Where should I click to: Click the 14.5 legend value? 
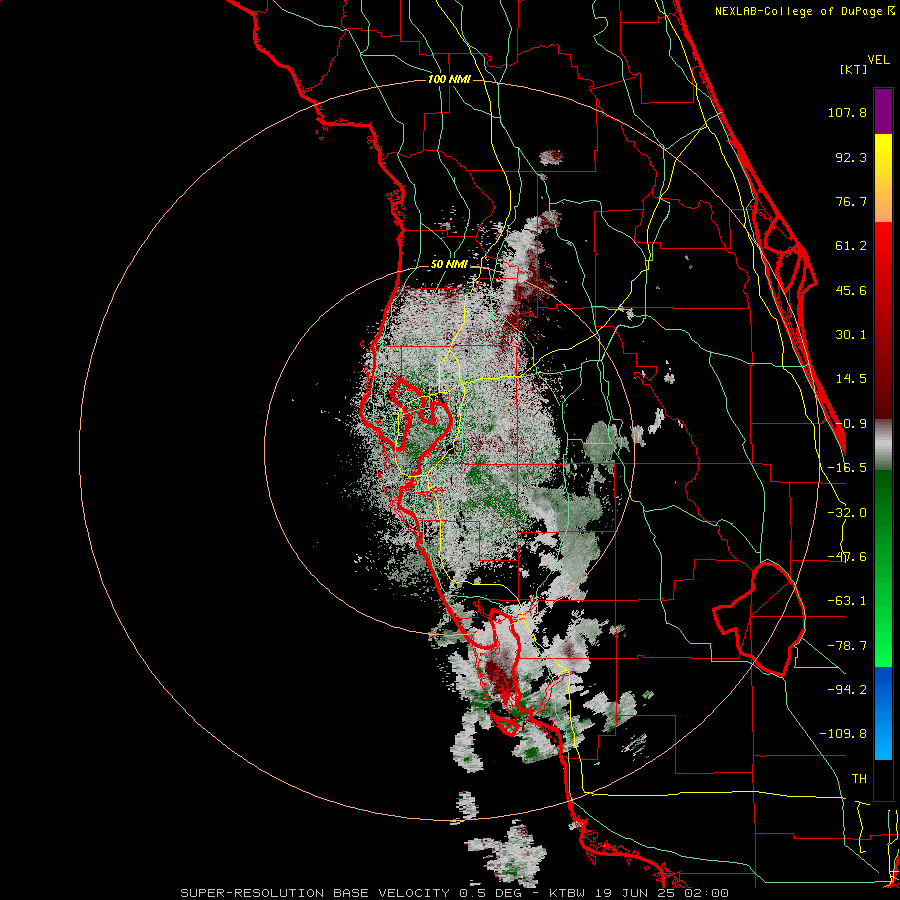pyautogui.click(x=851, y=379)
